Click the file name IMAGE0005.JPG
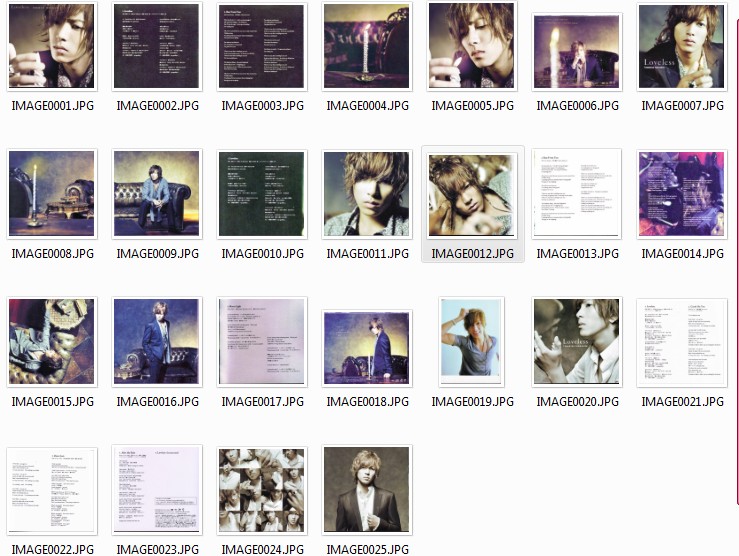The image size is (739, 556). [473, 106]
